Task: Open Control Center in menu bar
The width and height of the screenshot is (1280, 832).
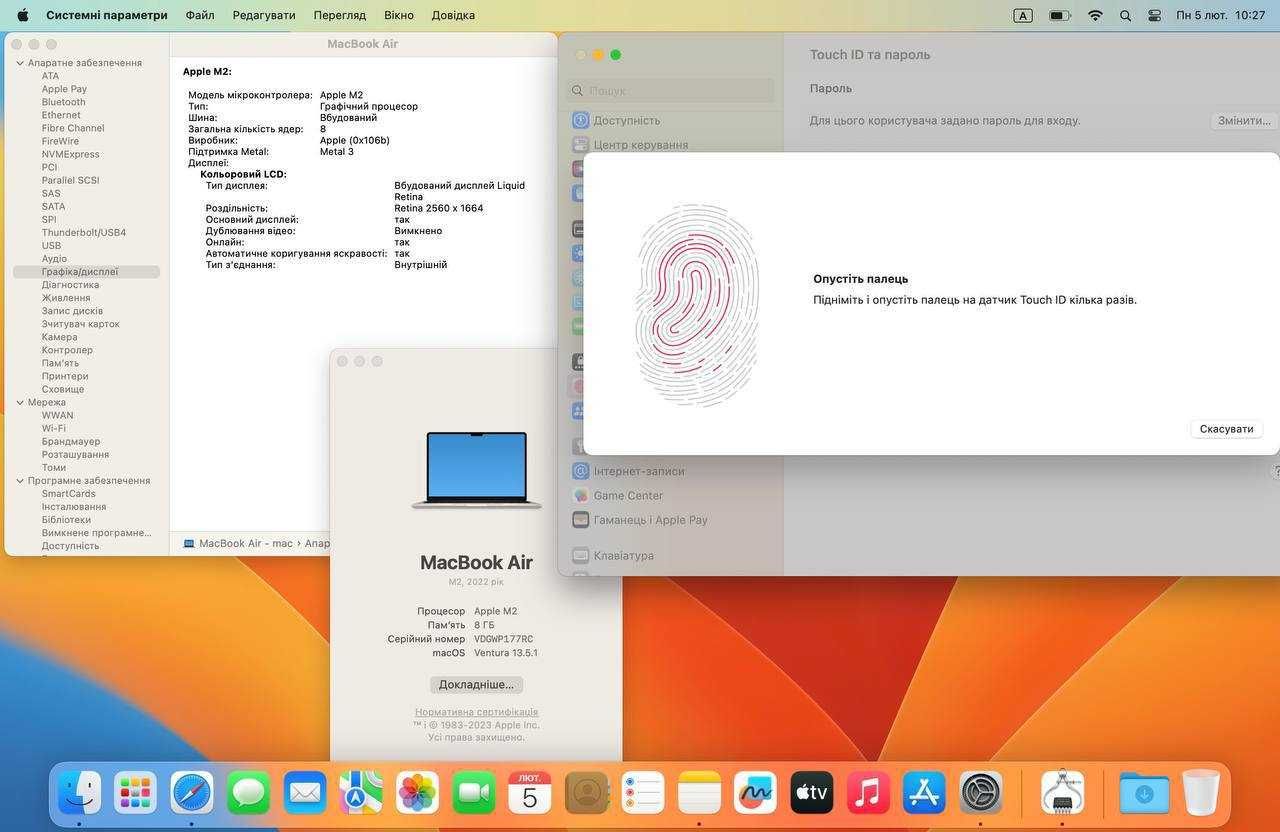Action: point(1155,15)
